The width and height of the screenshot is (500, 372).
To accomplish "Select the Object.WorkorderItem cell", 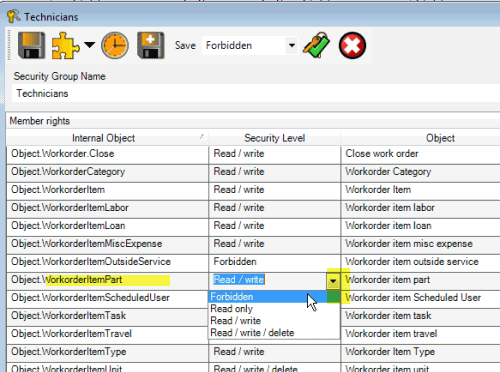I will tap(107, 190).
